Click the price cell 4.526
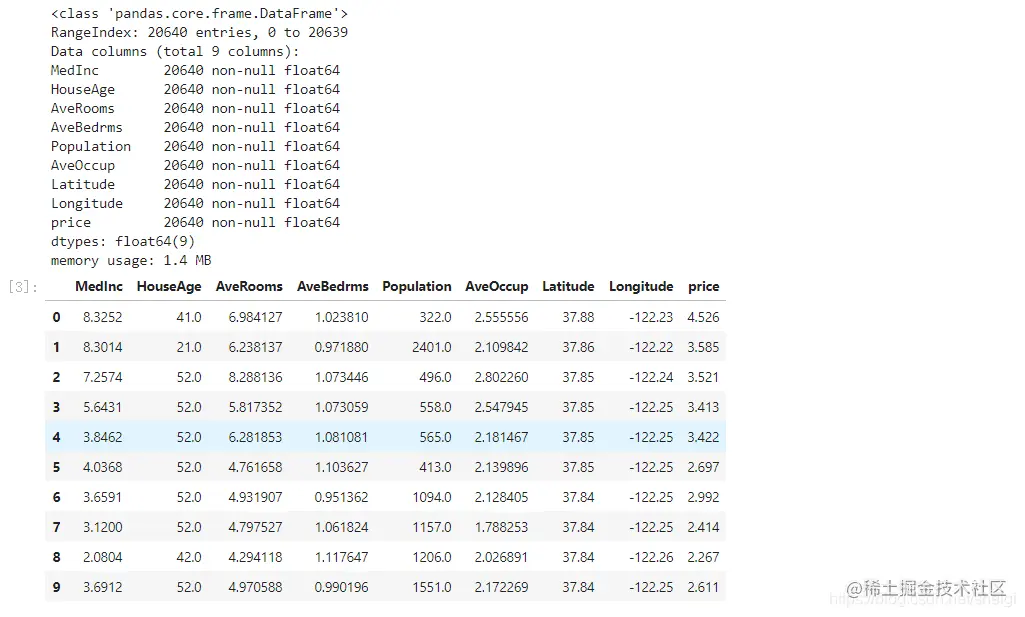This screenshot has height=617, width=1025. pos(703,317)
